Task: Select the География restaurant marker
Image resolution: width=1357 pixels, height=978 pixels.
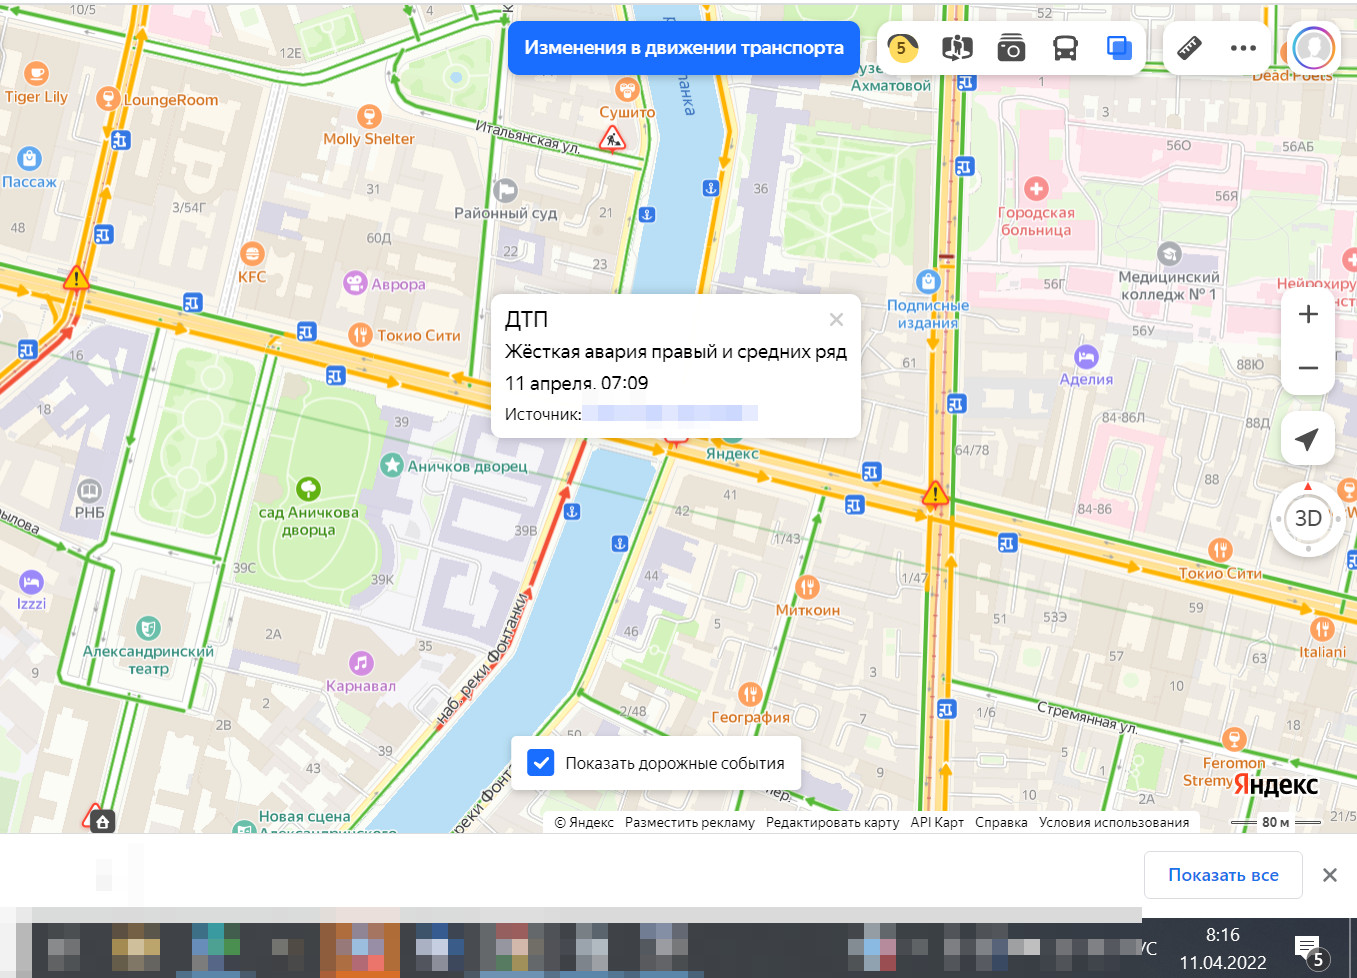Action: 750,694
